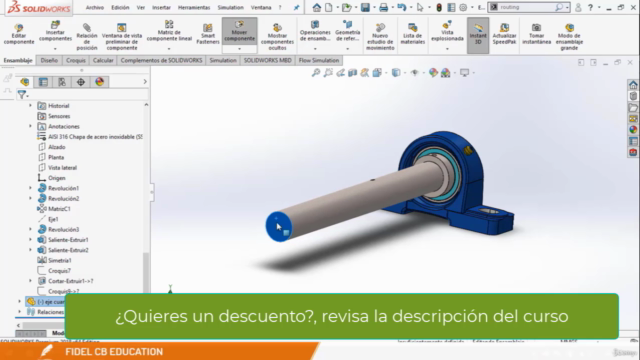Open DimXpertManager crosshair tab
The width and height of the screenshot is (640, 360).
click(81, 82)
